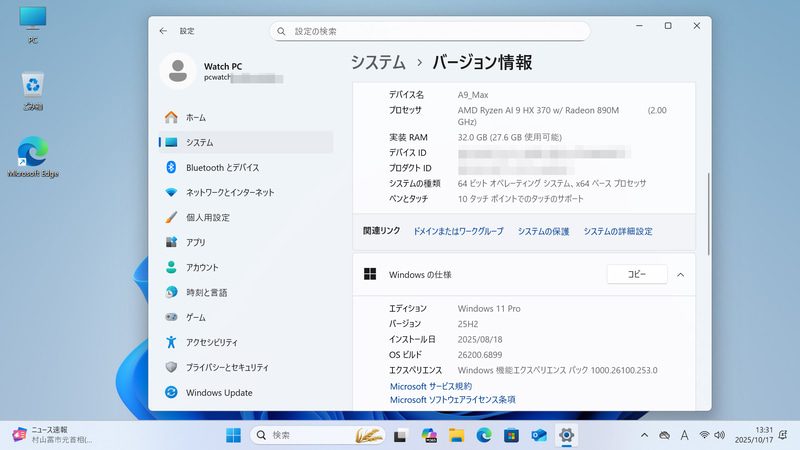
Task: Open the ニュース速報 widget
Action: point(52,435)
